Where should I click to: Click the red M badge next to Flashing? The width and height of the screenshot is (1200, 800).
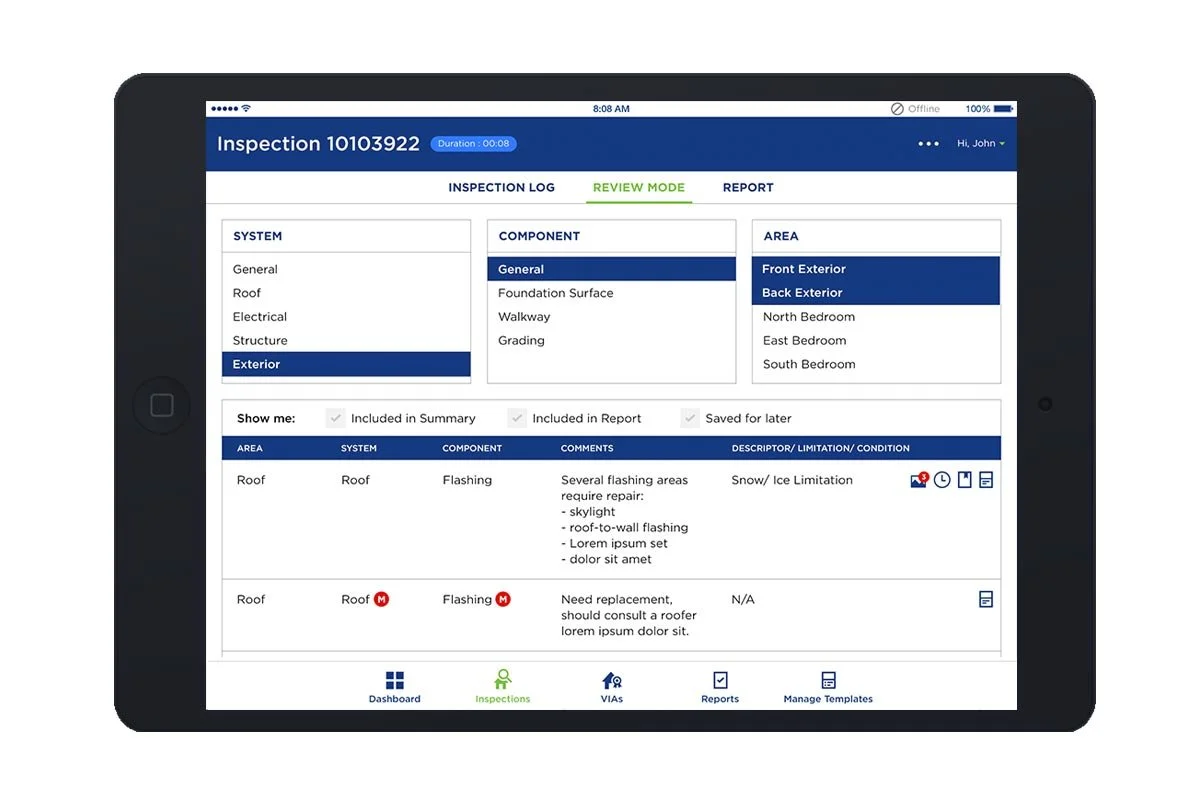[x=503, y=599]
